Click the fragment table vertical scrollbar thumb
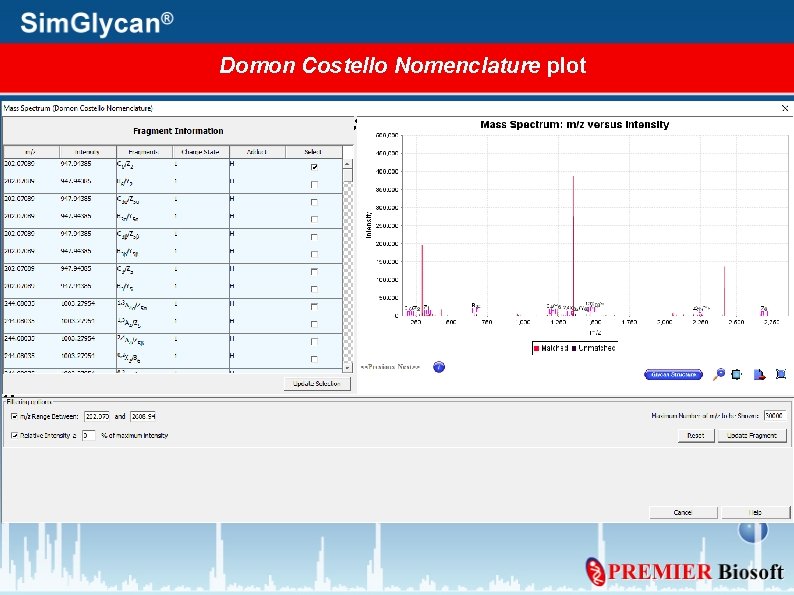Viewport: 794px width, 595px height. 347,175
